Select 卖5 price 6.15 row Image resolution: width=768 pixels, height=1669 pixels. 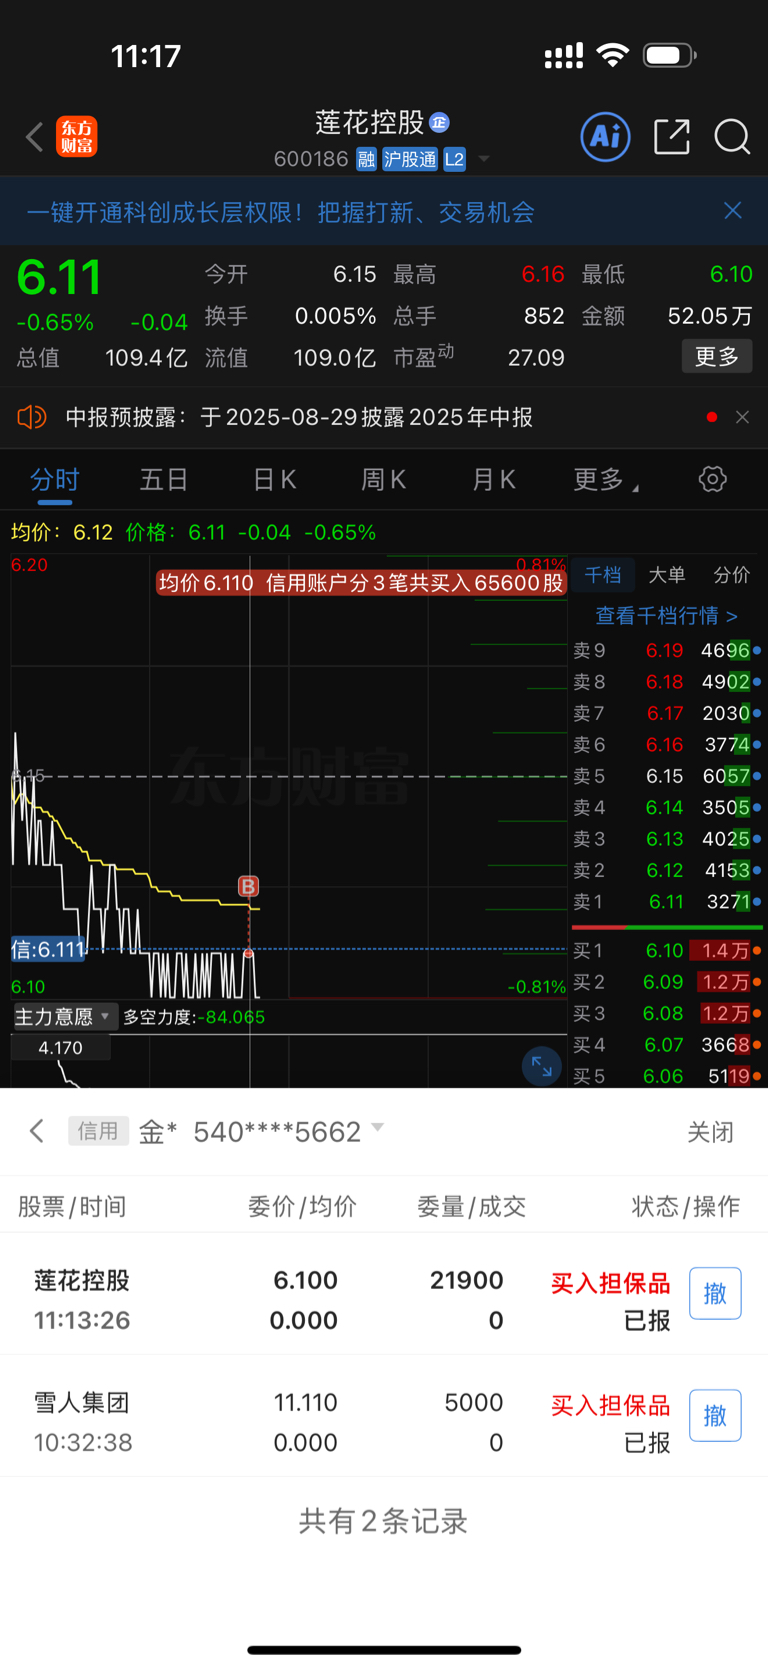coord(667,776)
